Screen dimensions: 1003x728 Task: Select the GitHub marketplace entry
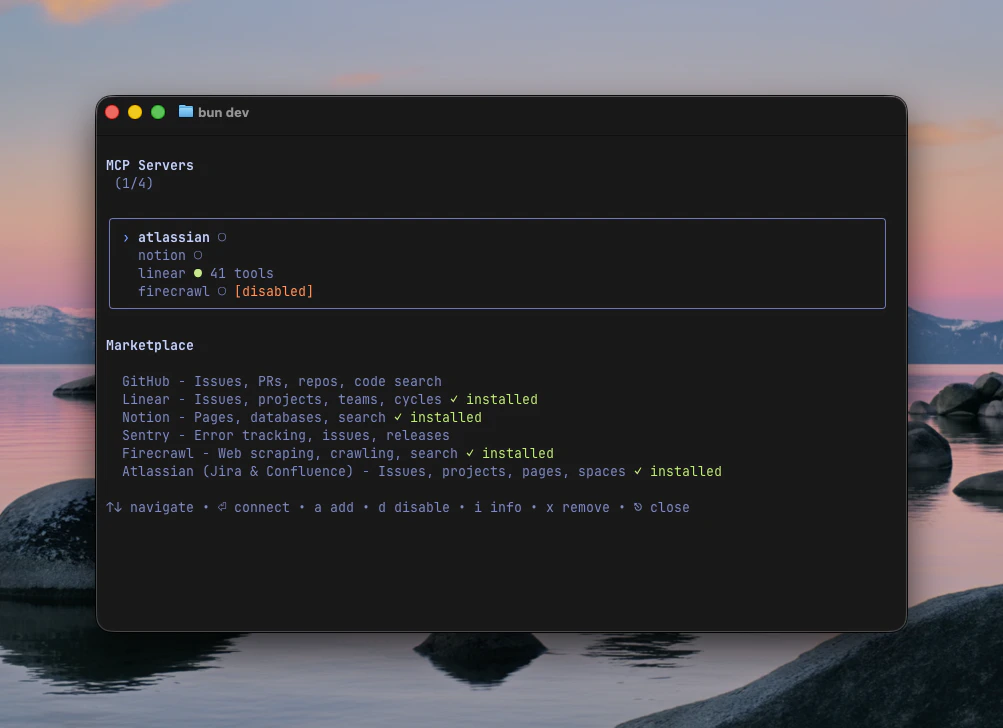point(281,381)
